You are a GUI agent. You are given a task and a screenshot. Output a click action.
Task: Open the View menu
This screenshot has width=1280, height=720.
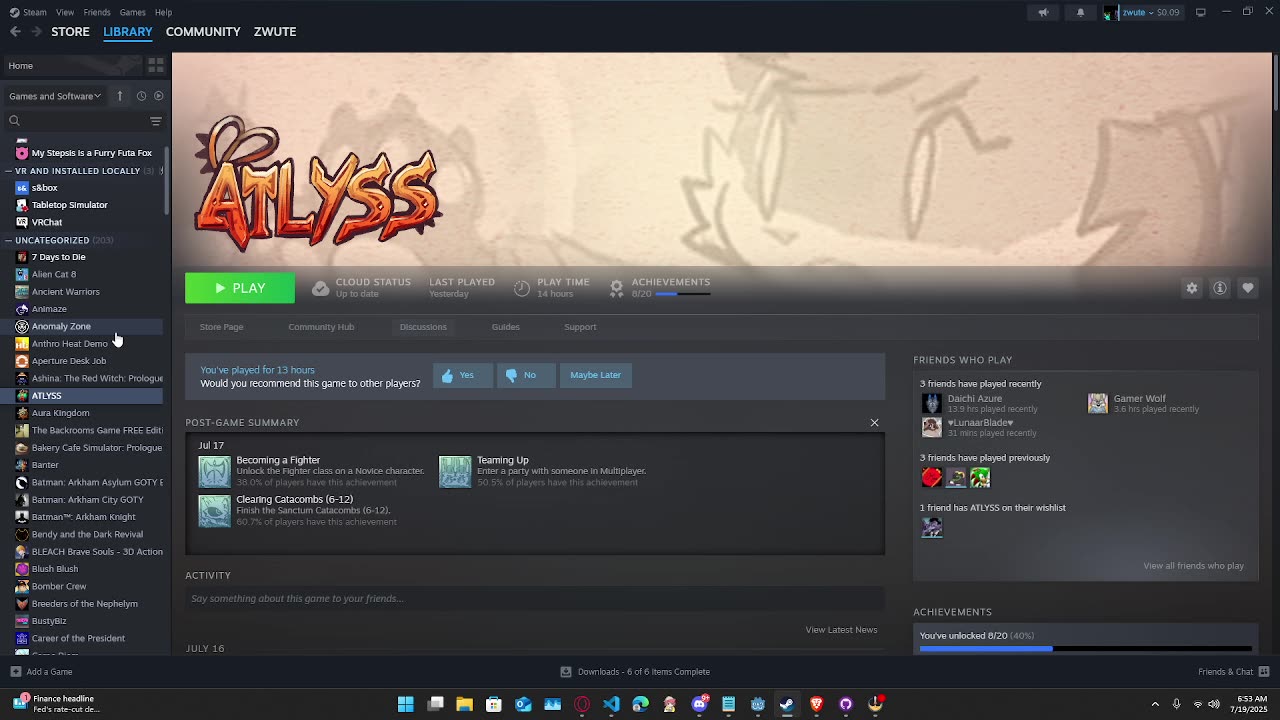tap(65, 12)
